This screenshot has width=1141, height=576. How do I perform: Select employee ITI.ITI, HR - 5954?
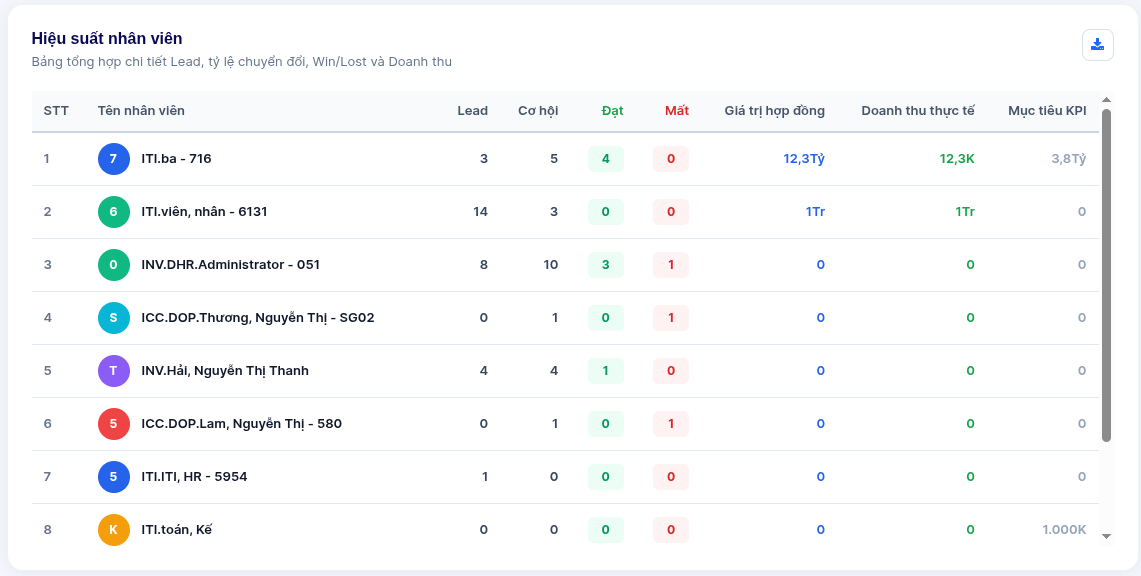click(194, 477)
